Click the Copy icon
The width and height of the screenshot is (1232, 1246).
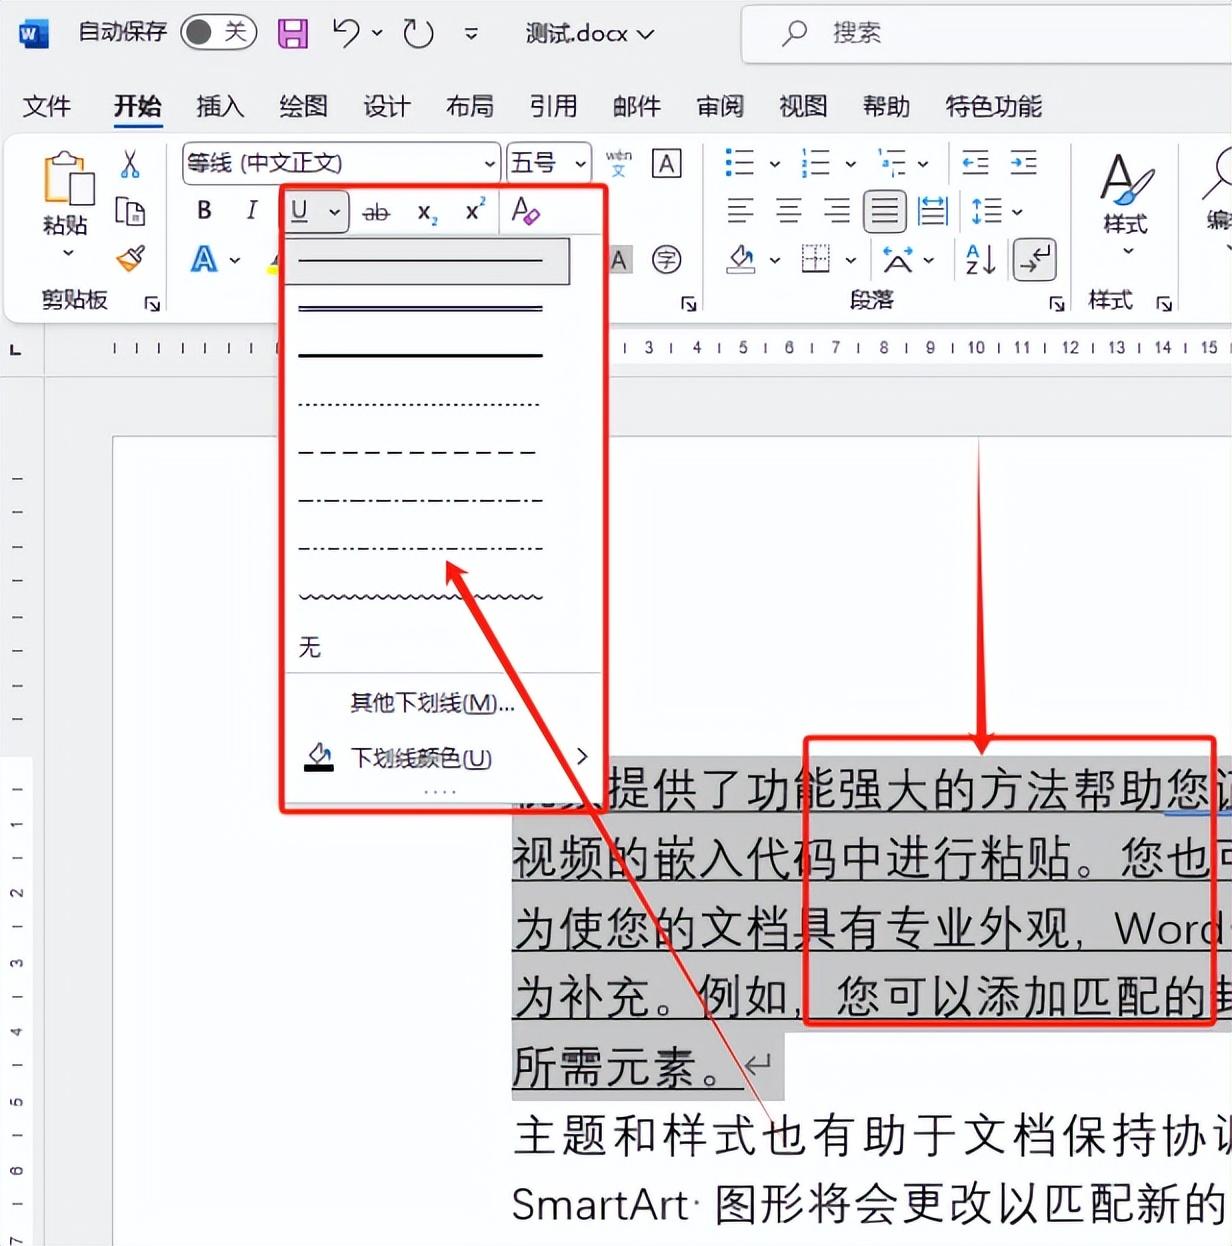131,211
